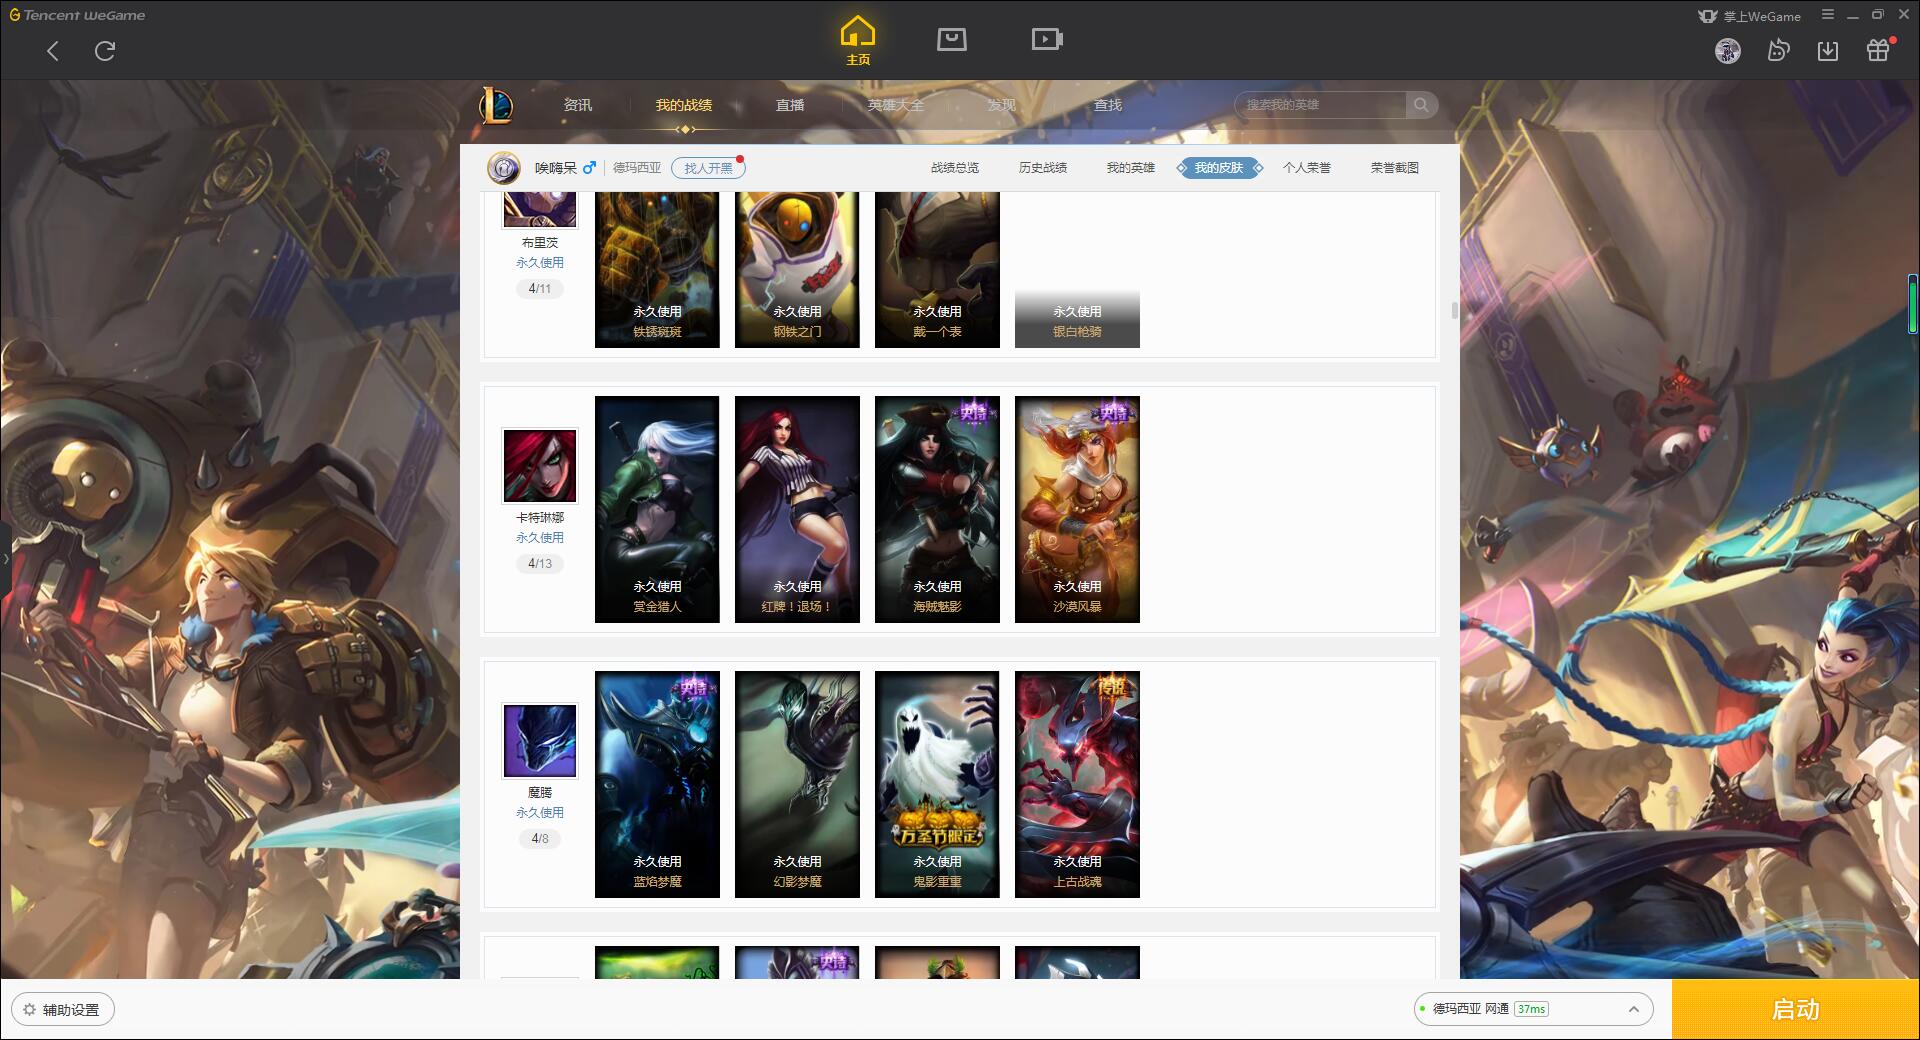1920x1040 pixels.
Task: Switch to the 资讯 tab
Action: pos(578,105)
